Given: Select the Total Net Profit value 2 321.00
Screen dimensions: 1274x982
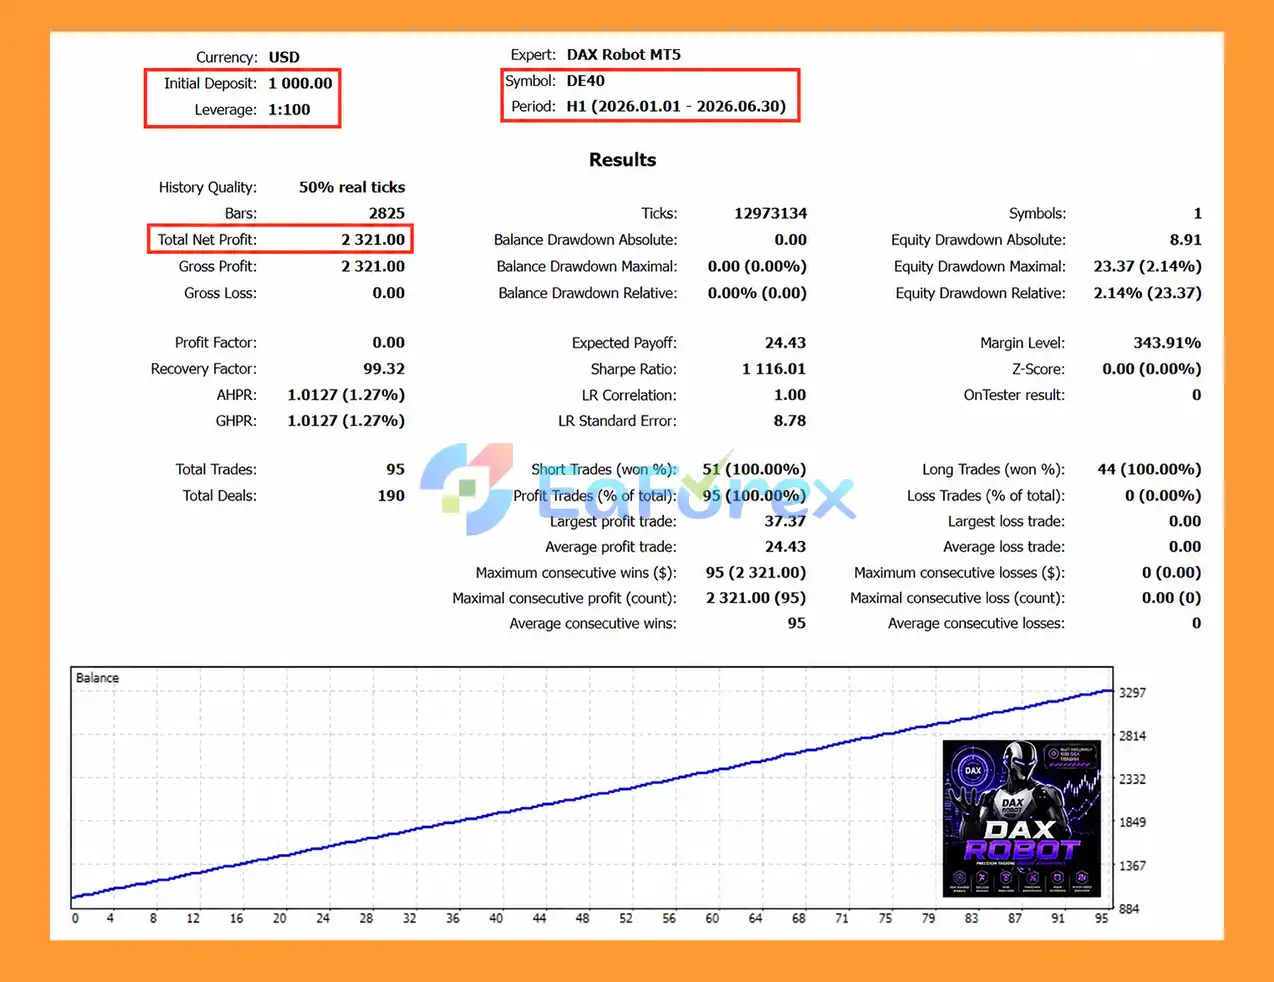Looking at the screenshot, I should point(373,240).
